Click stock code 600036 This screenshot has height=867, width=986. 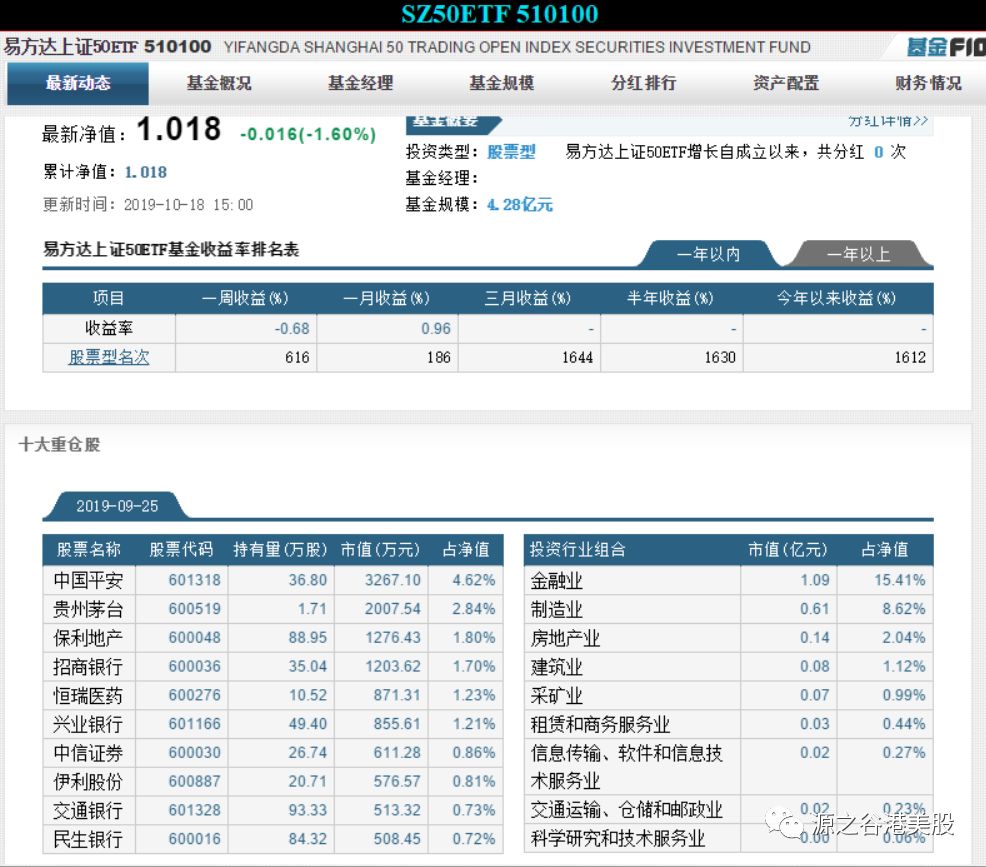point(194,666)
